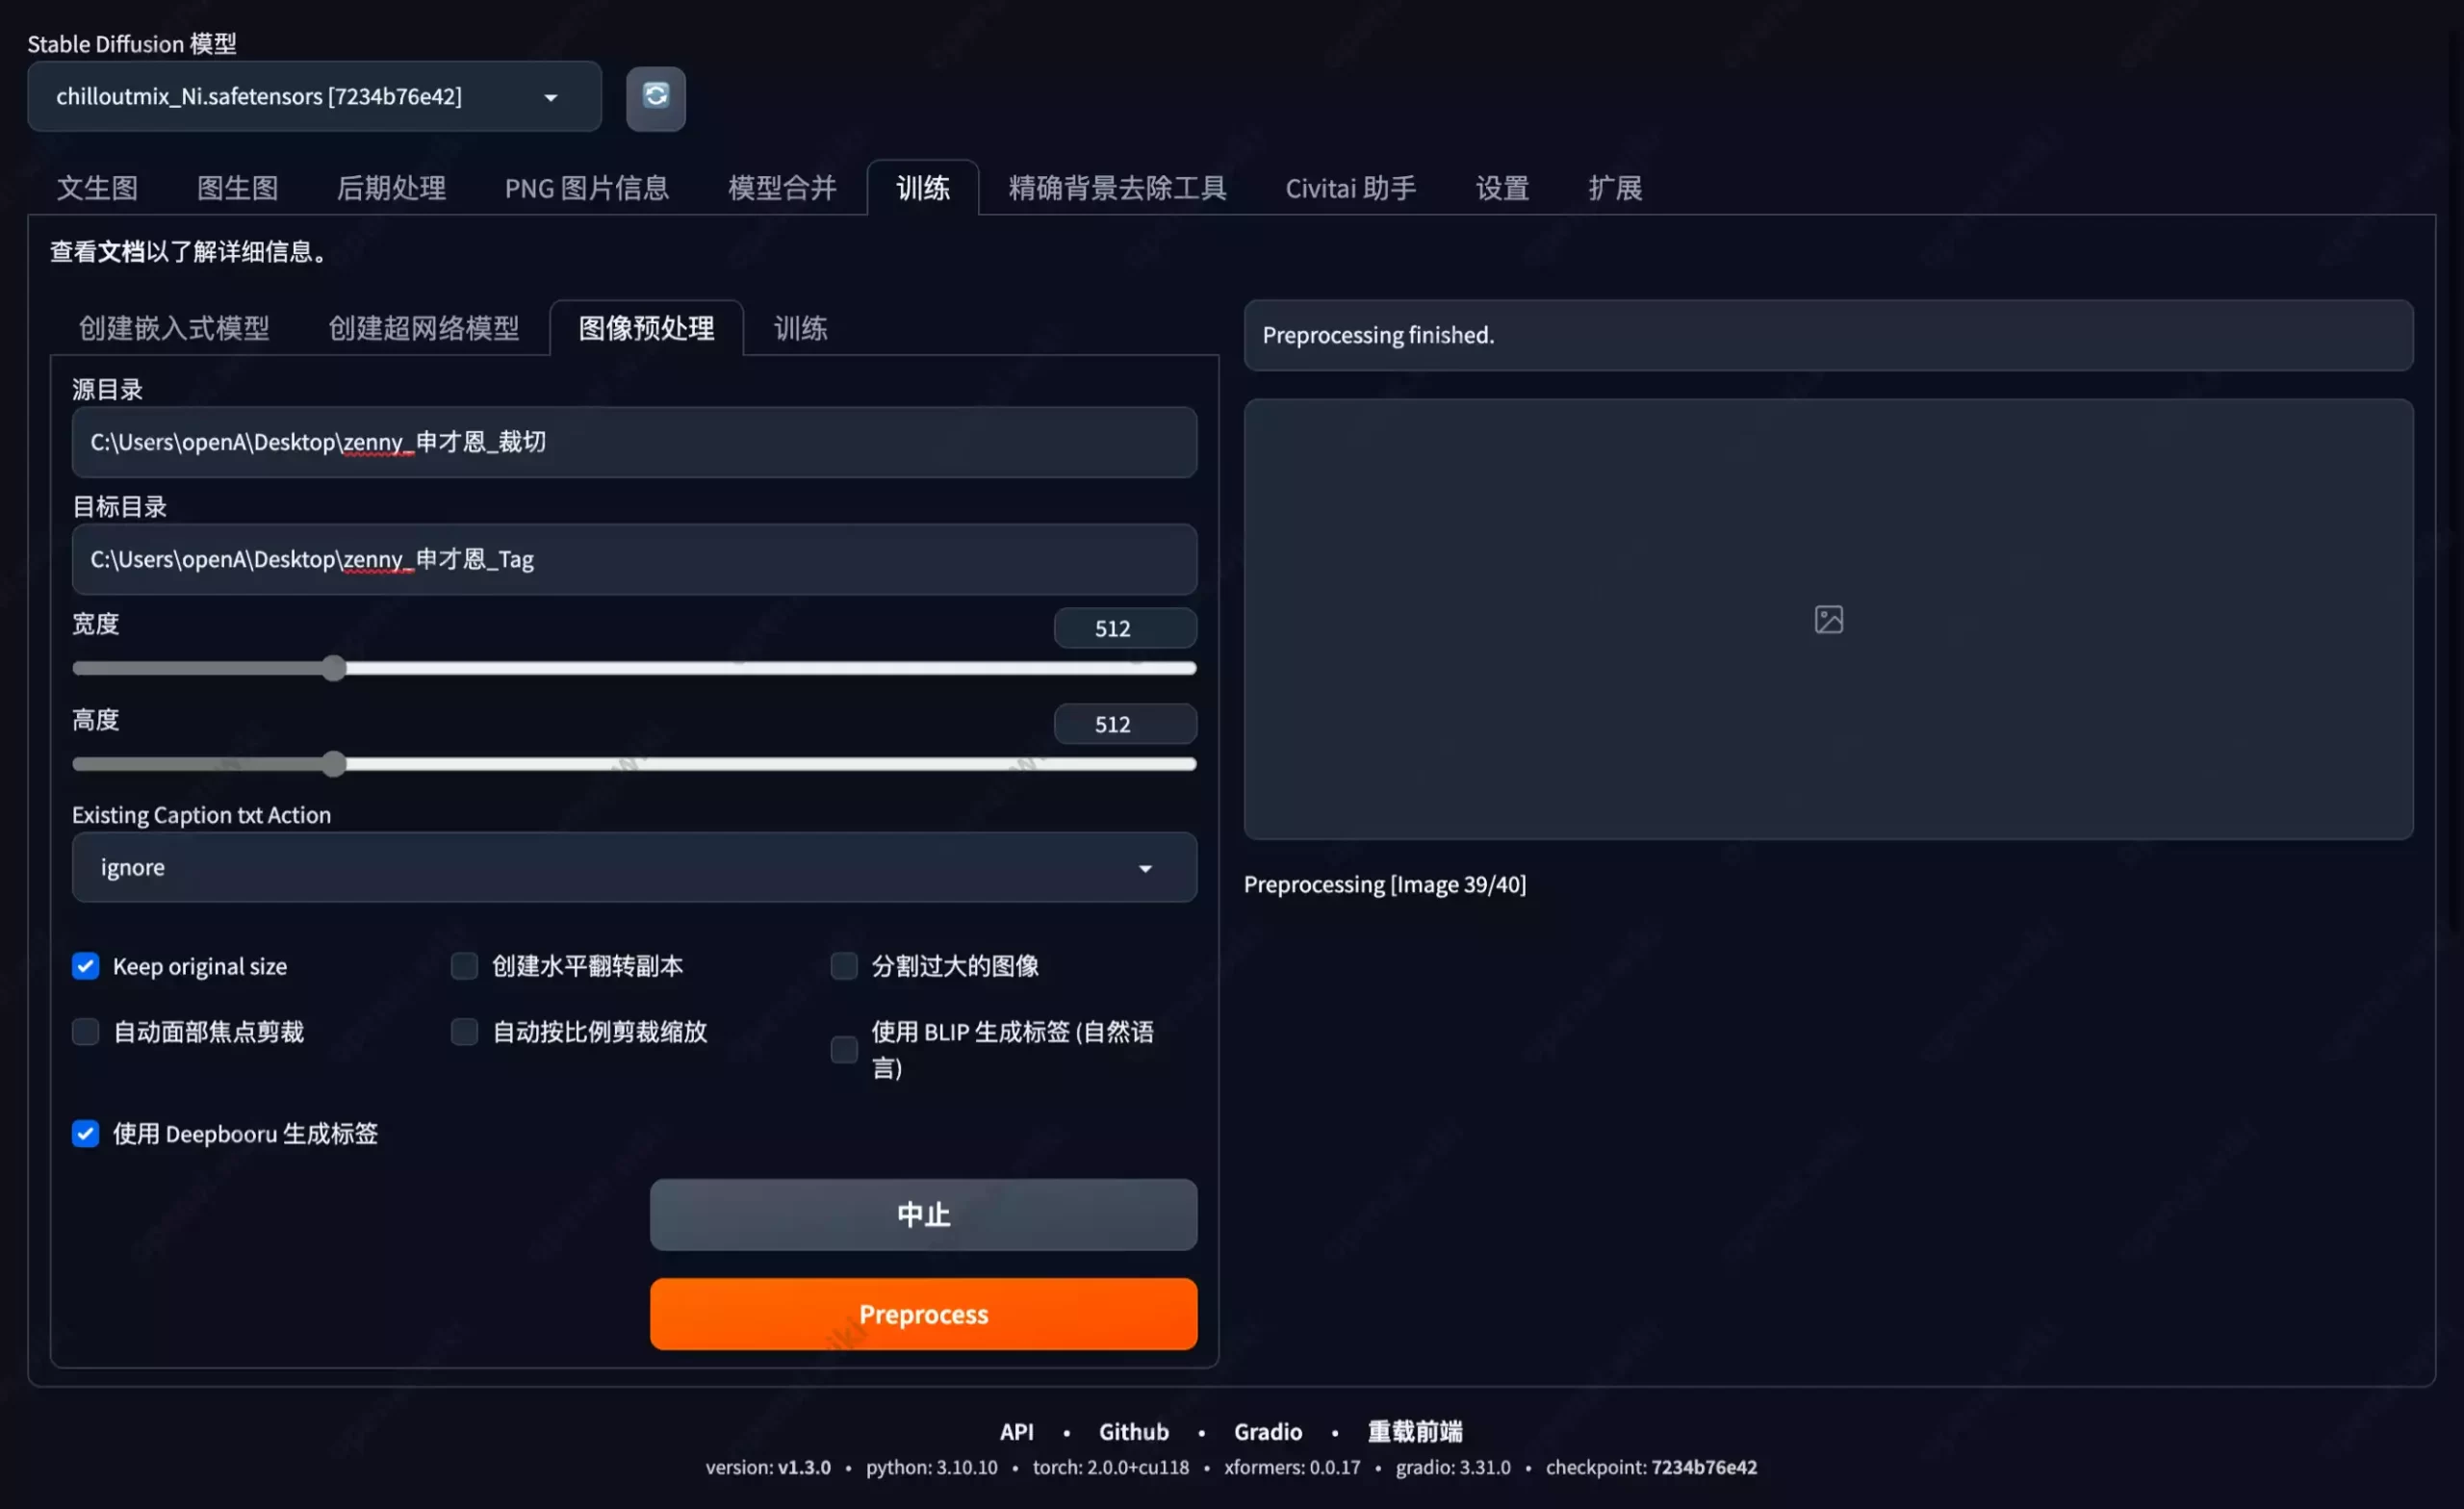Screen dimensions: 2464x1509
Task: Switch to the inner 训练 sub-tab
Action: (x=800, y=328)
